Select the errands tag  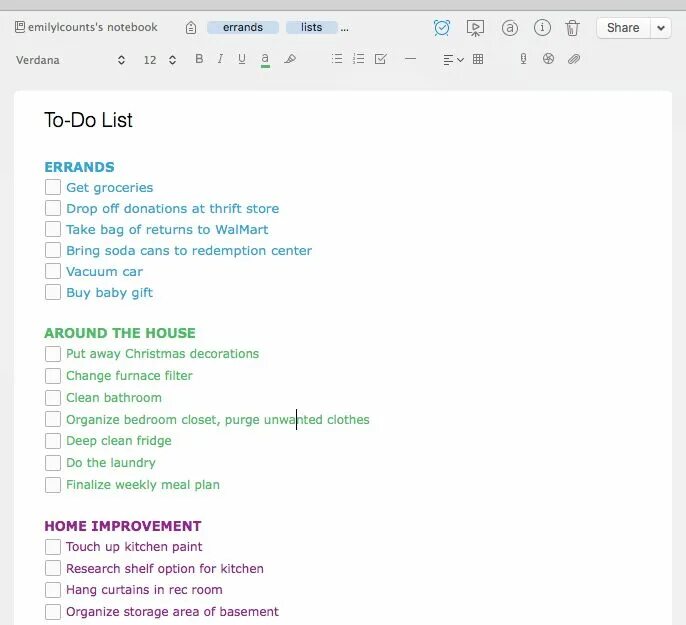point(243,28)
